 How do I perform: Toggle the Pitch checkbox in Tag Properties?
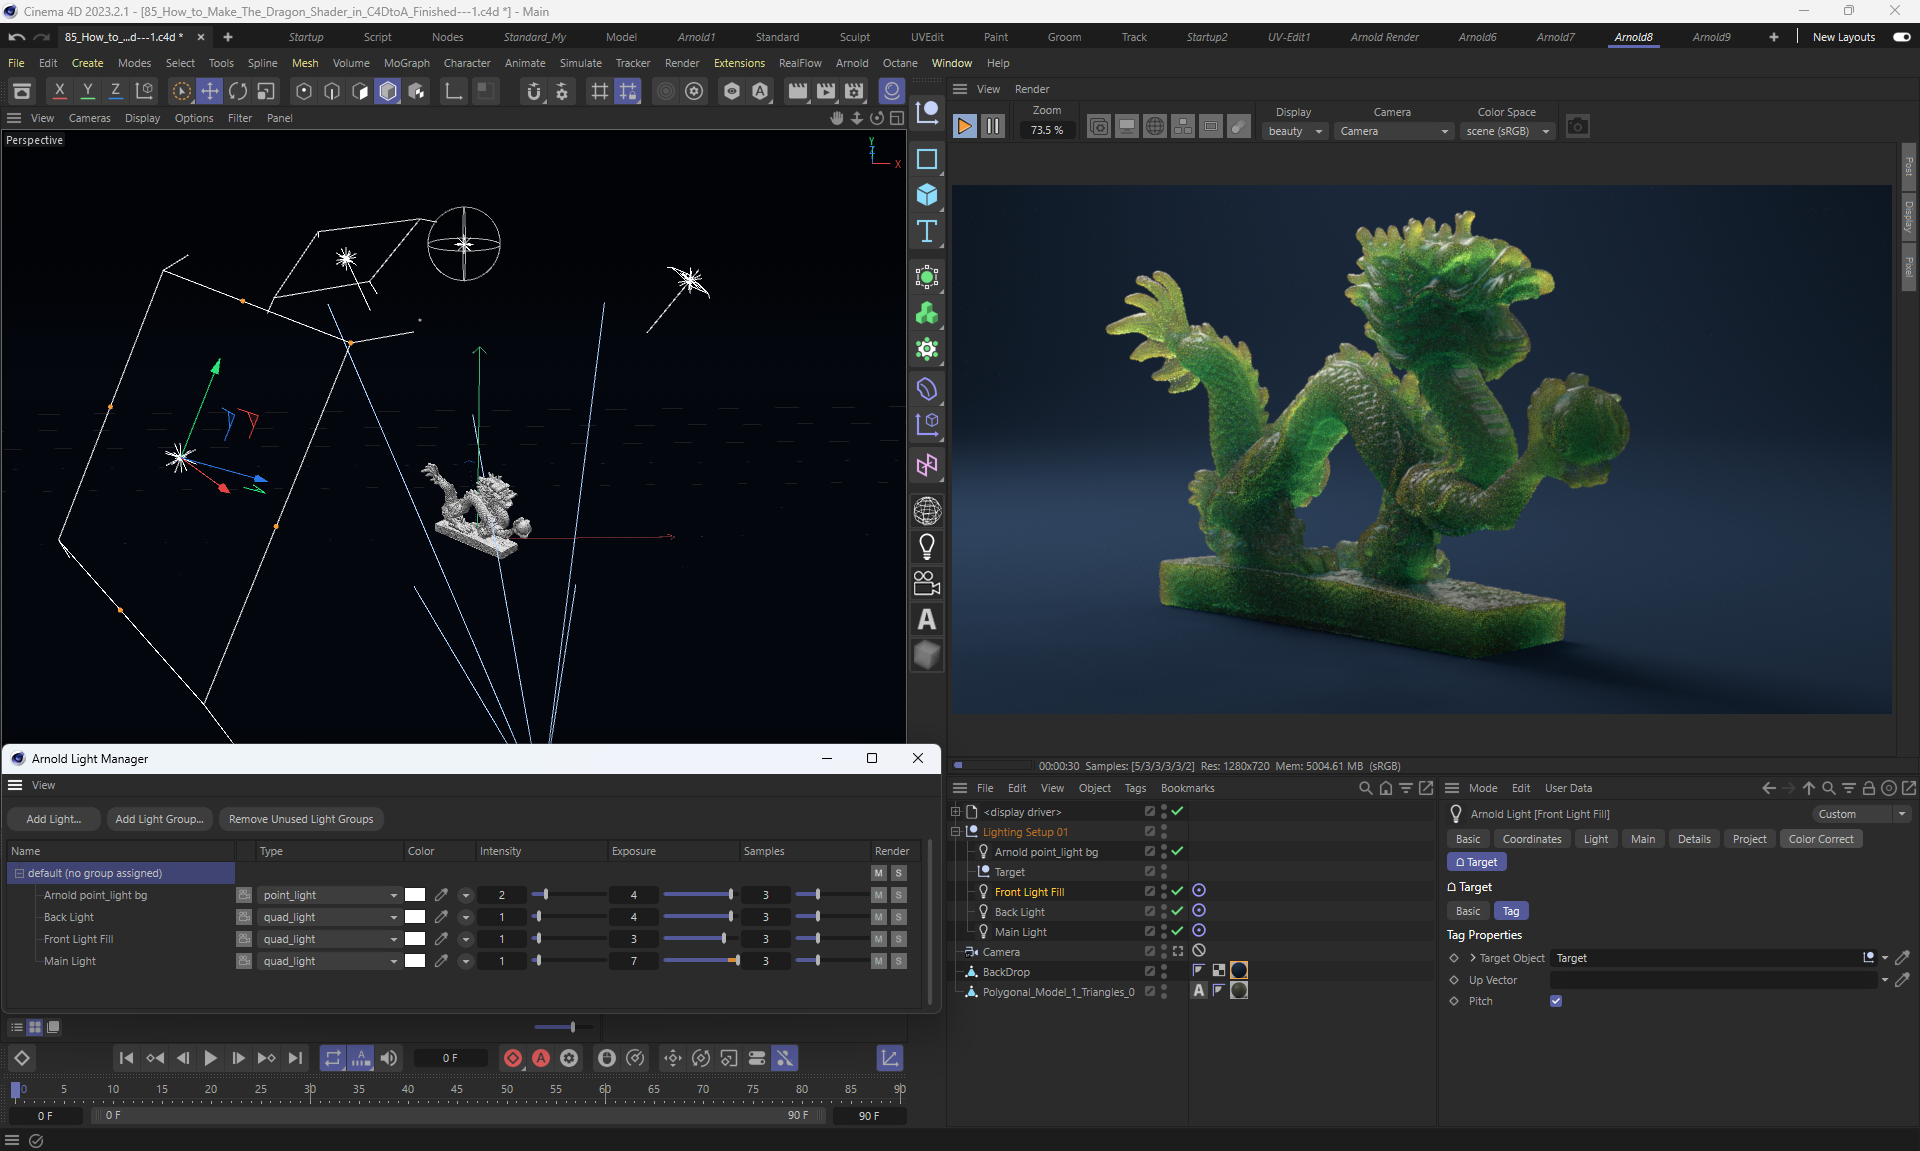pos(1556,1001)
